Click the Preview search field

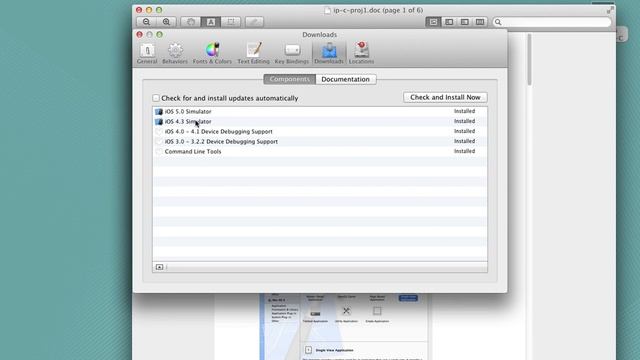[552, 22]
